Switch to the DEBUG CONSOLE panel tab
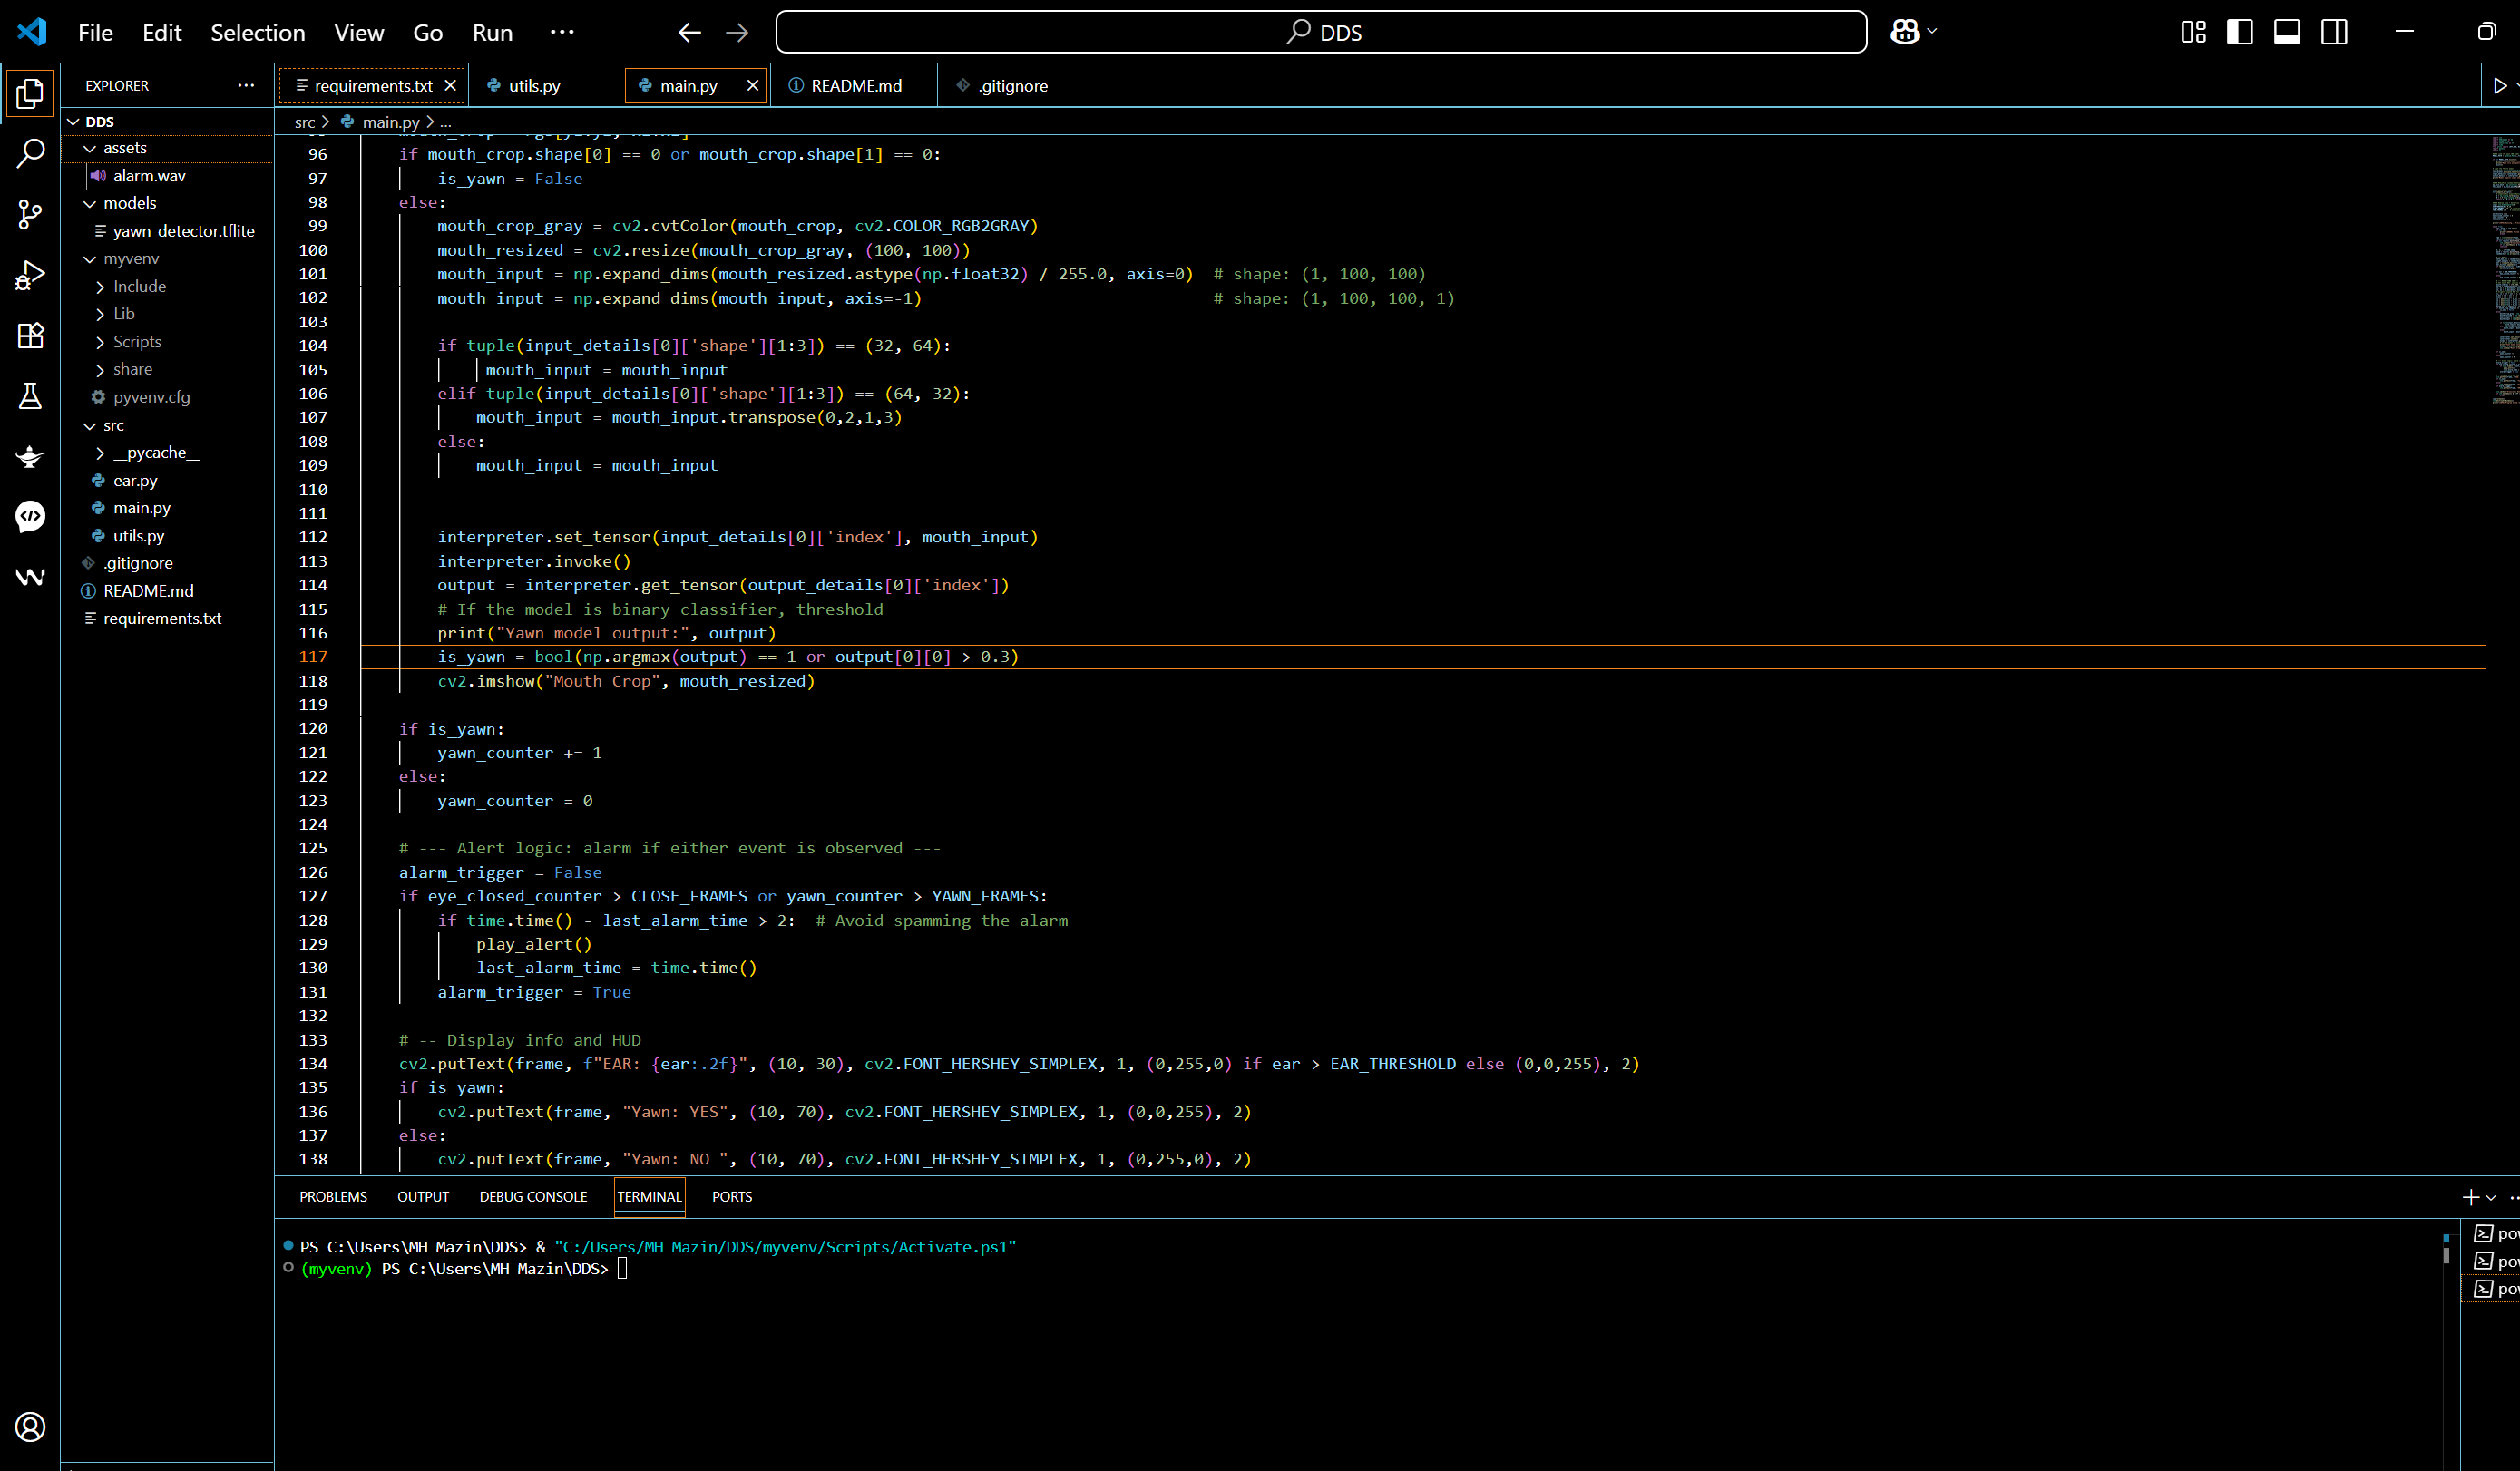Viewport: 2520px width, 1471px height. click(x=533, y=1196)
